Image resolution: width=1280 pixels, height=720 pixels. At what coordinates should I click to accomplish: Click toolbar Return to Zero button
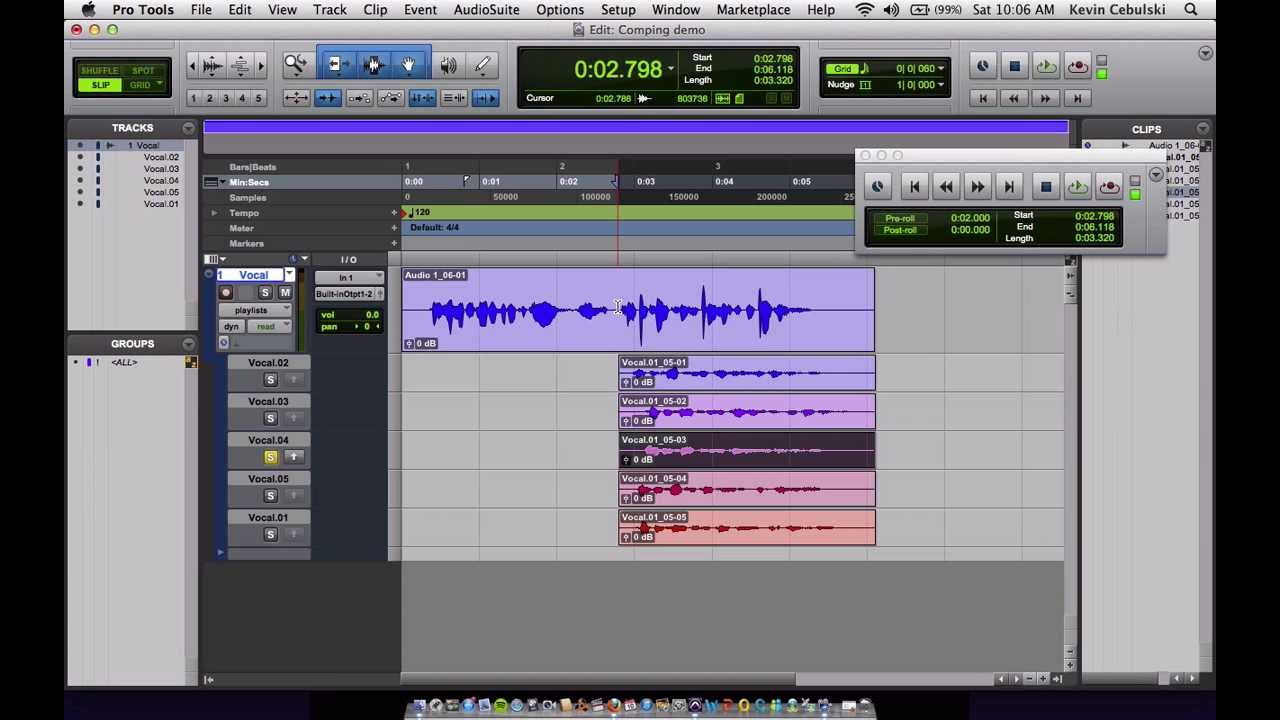[x=983, y=98]
